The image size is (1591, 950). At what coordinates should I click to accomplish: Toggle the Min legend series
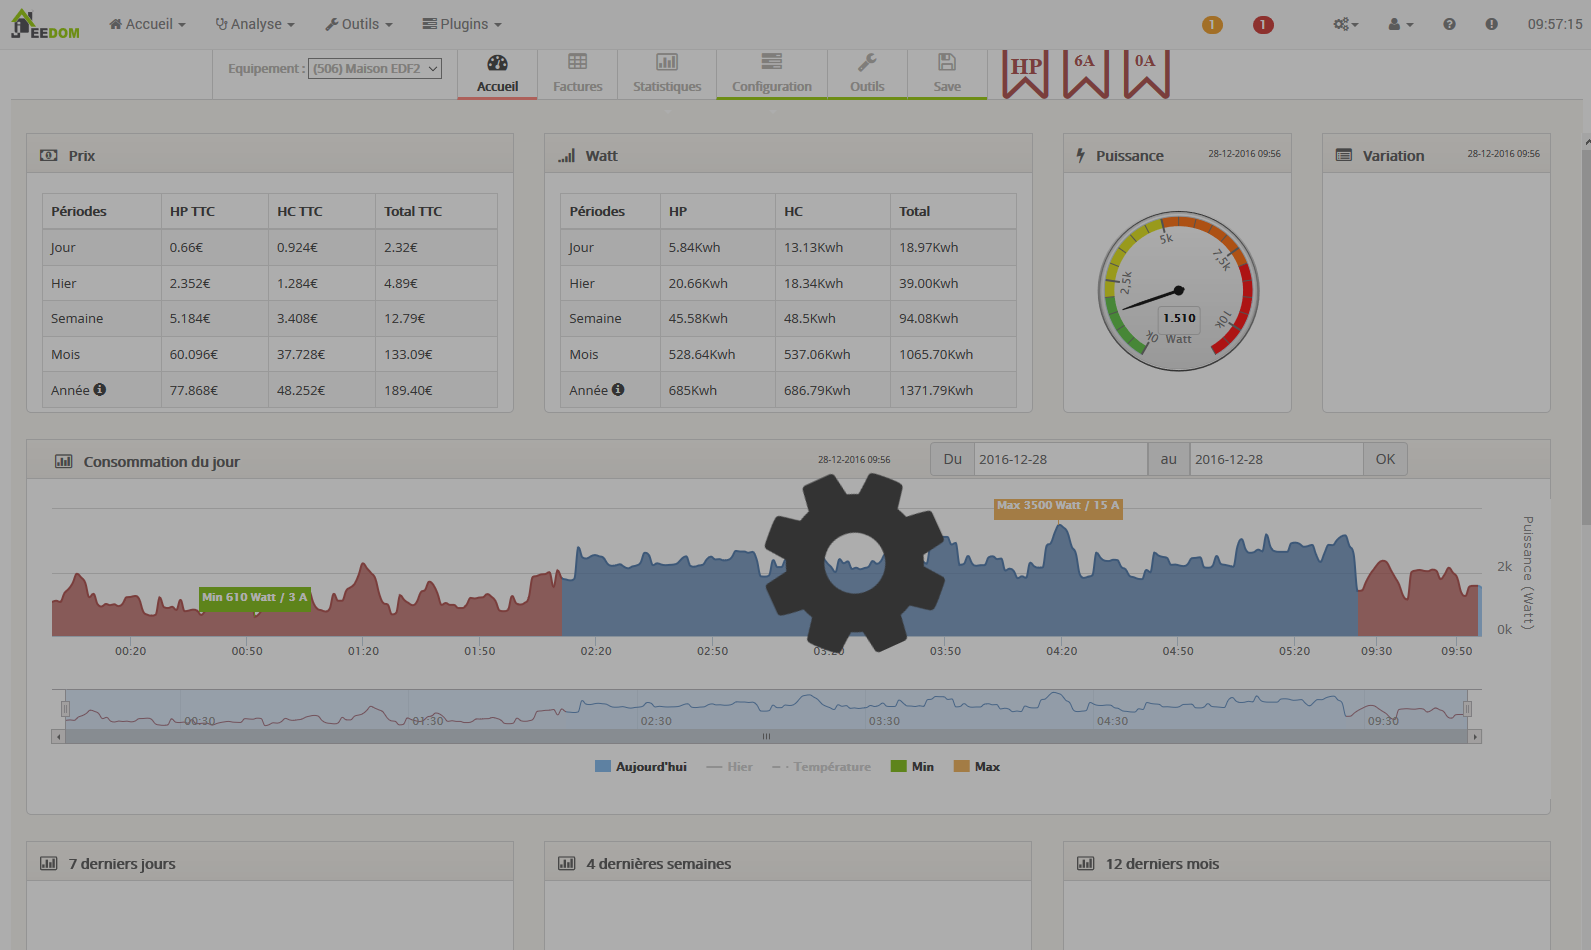[x=912, y=767]
